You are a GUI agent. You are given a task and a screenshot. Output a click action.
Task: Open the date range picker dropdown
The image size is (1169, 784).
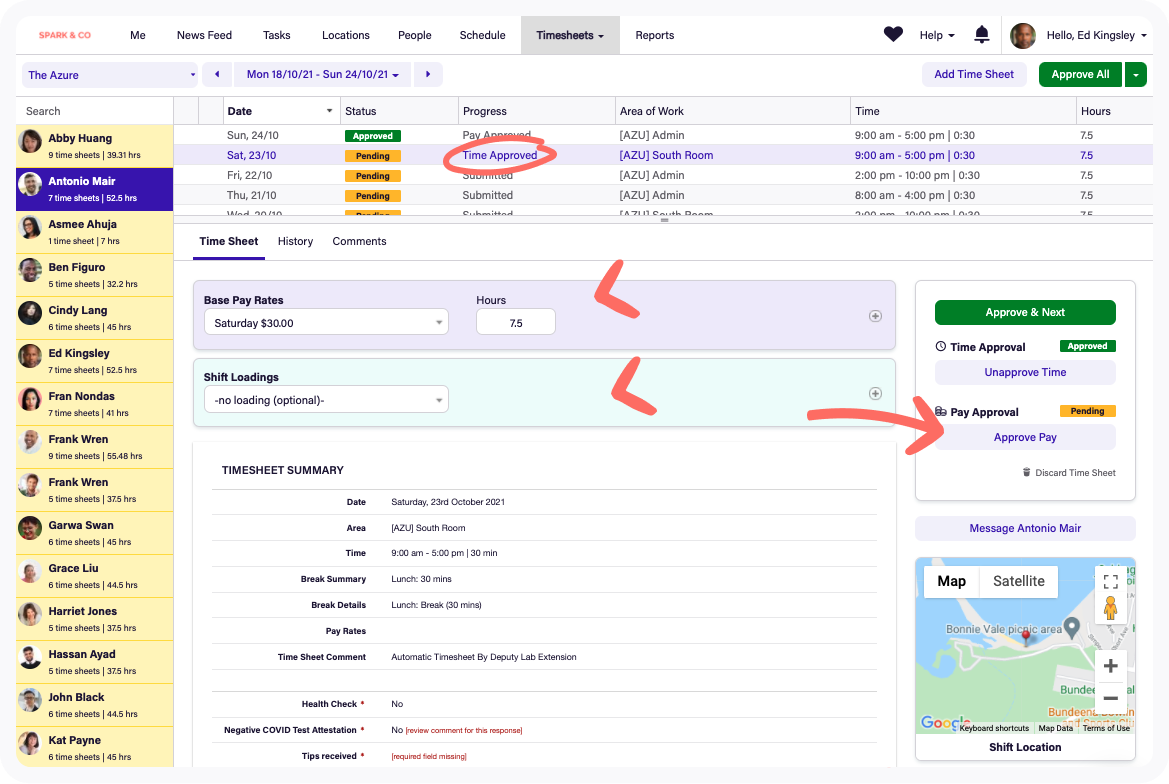coord(322,75)
